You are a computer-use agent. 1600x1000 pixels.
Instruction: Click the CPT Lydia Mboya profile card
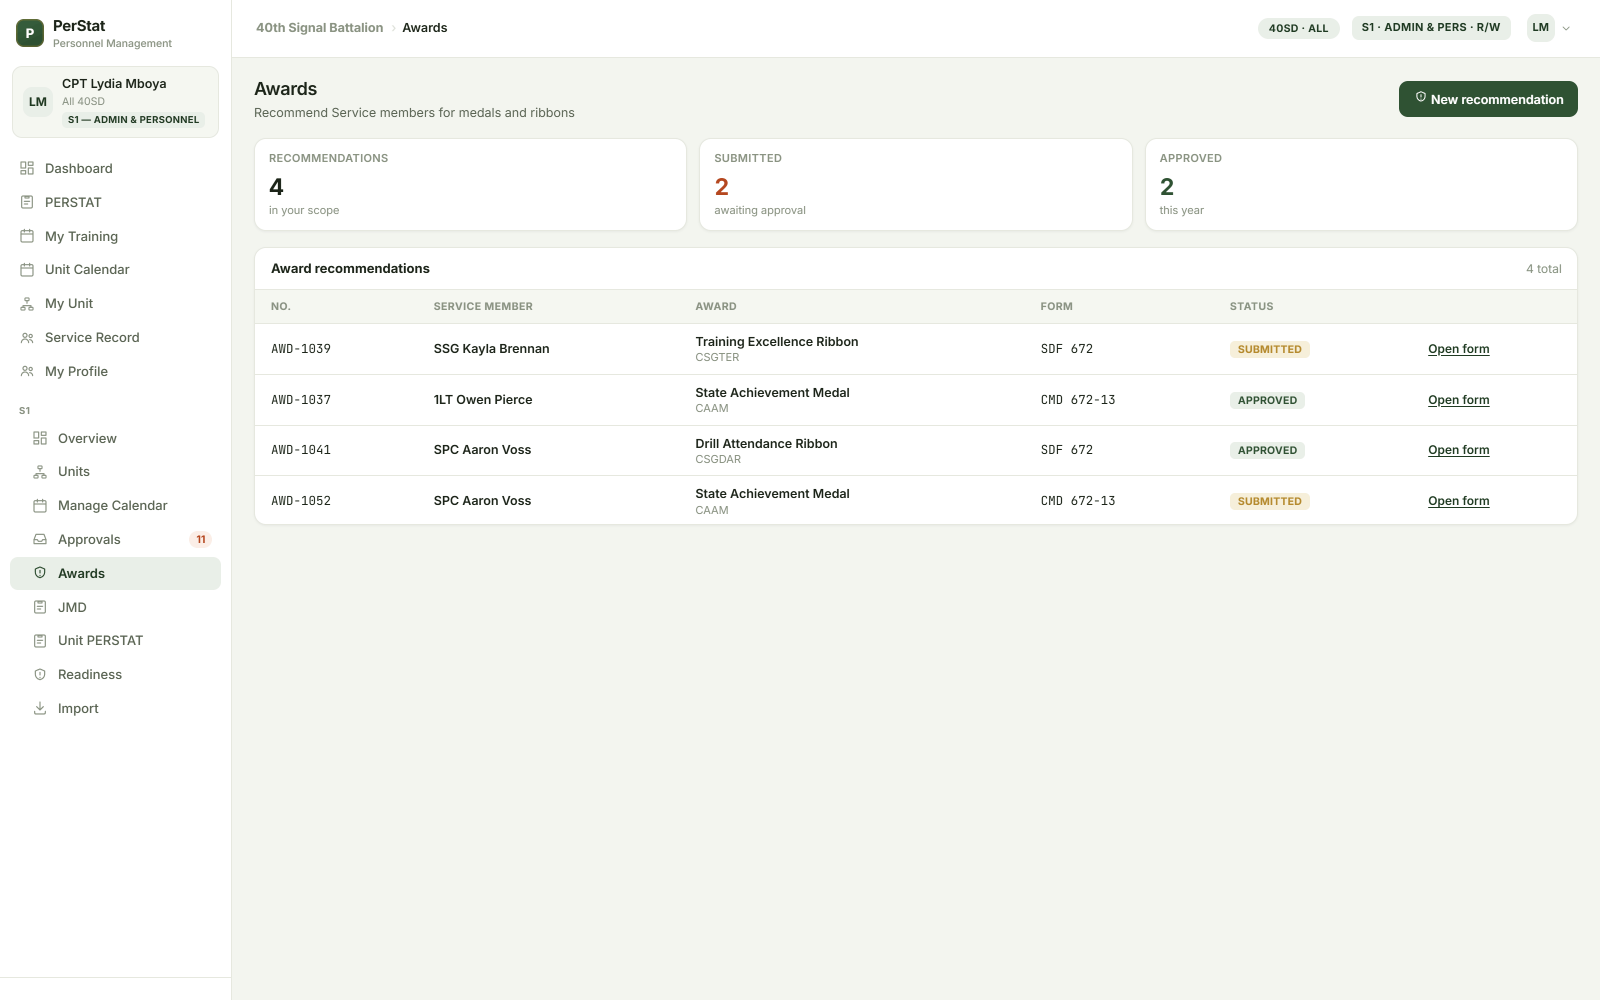point(115,102)
